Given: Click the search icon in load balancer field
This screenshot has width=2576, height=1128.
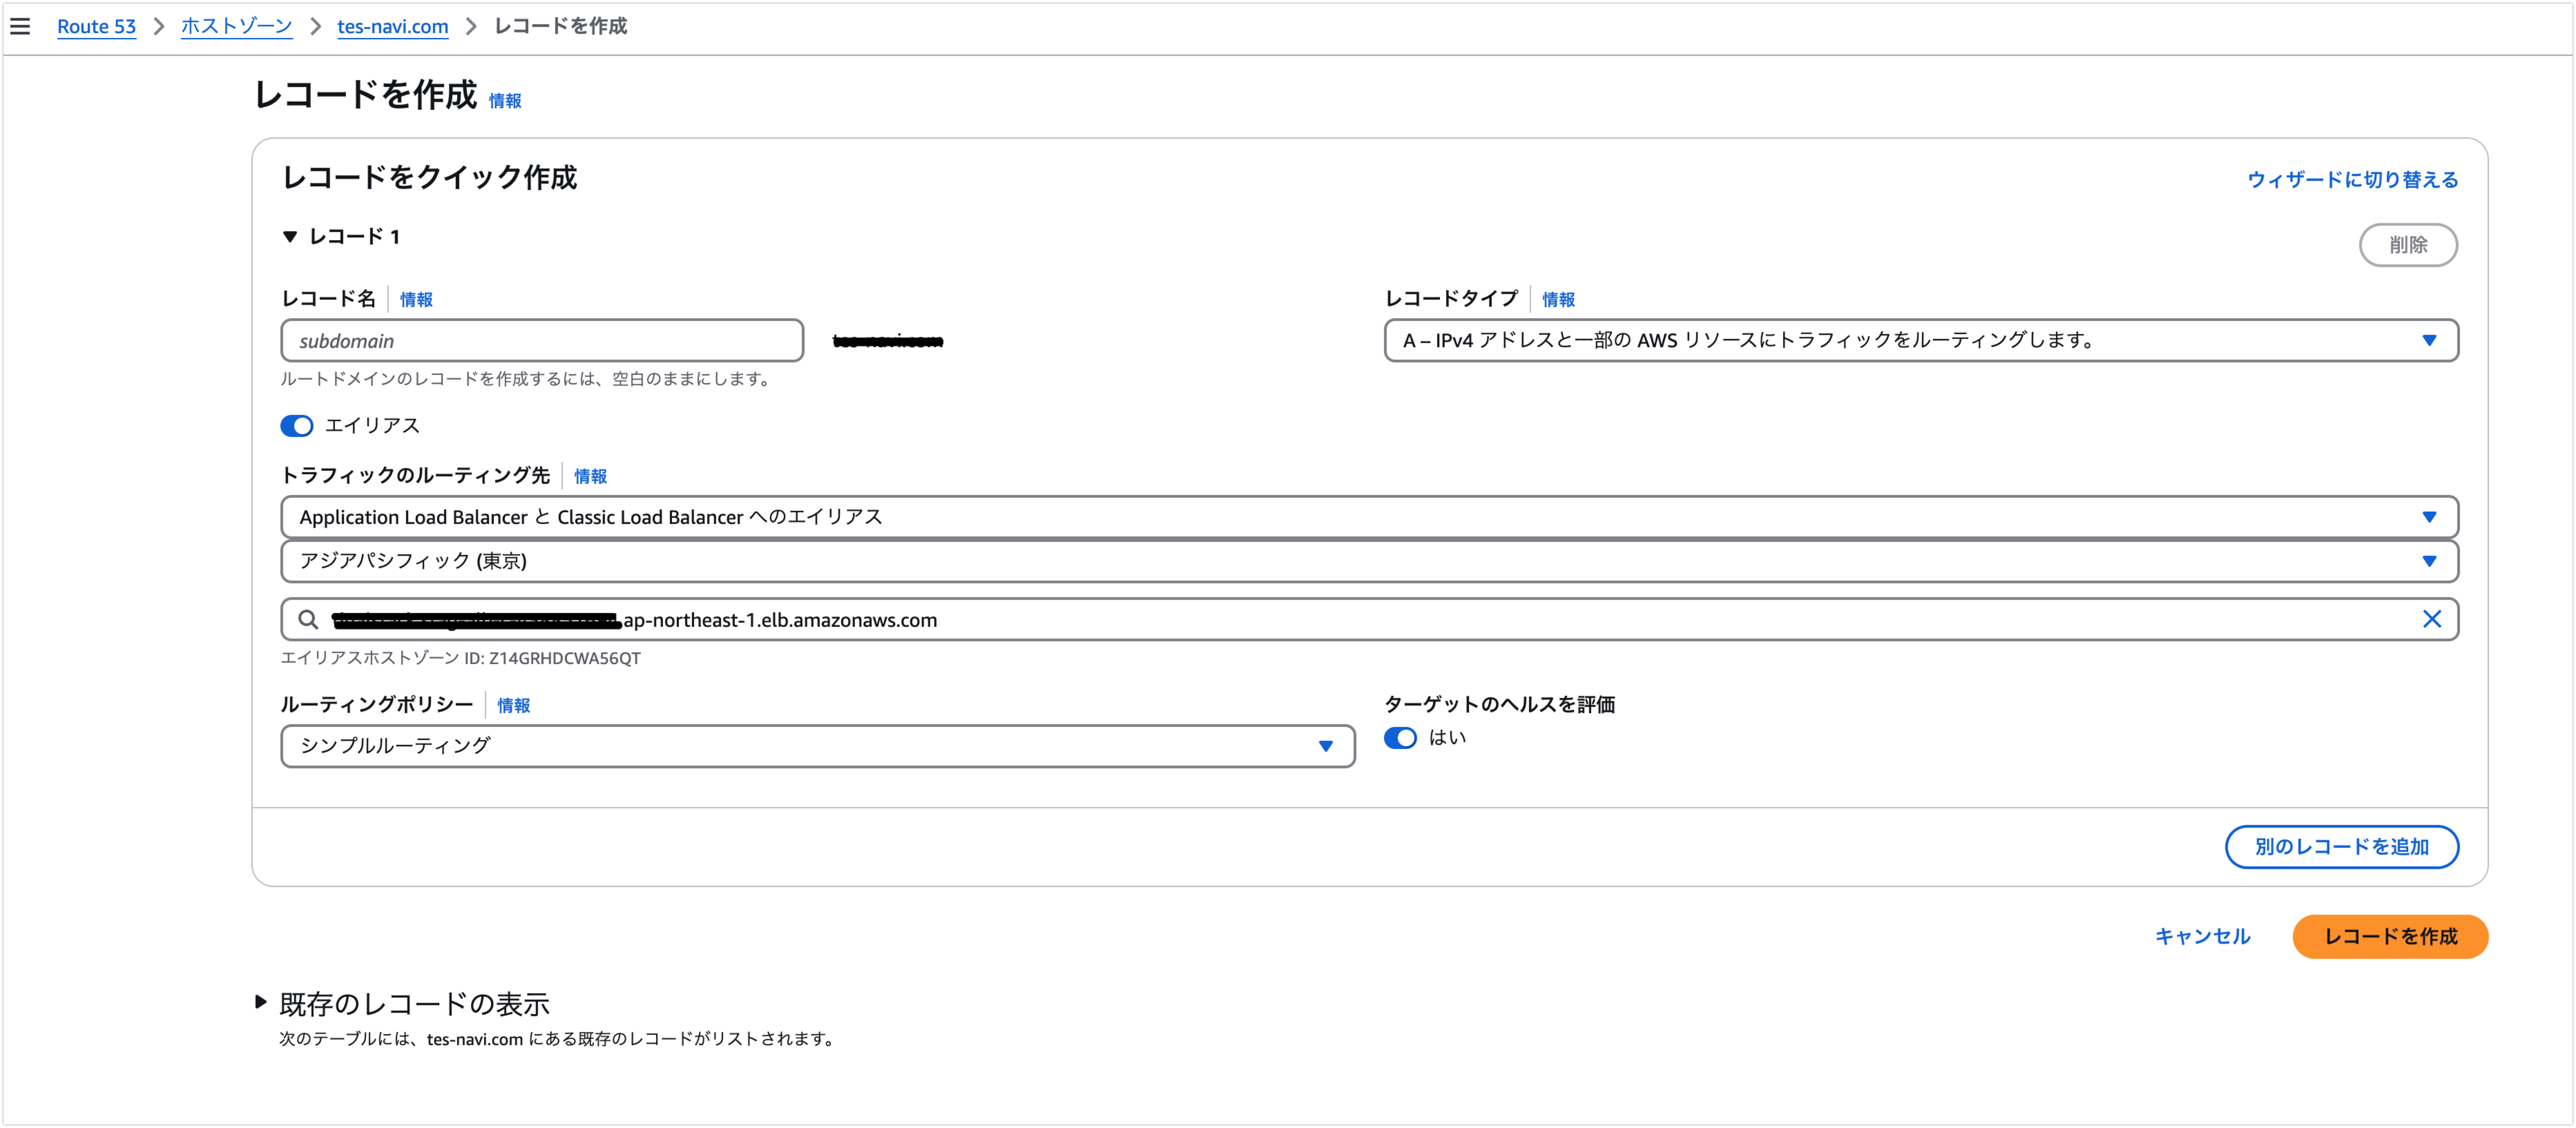Looking at the screenshot, I should [x=308, y=620].
